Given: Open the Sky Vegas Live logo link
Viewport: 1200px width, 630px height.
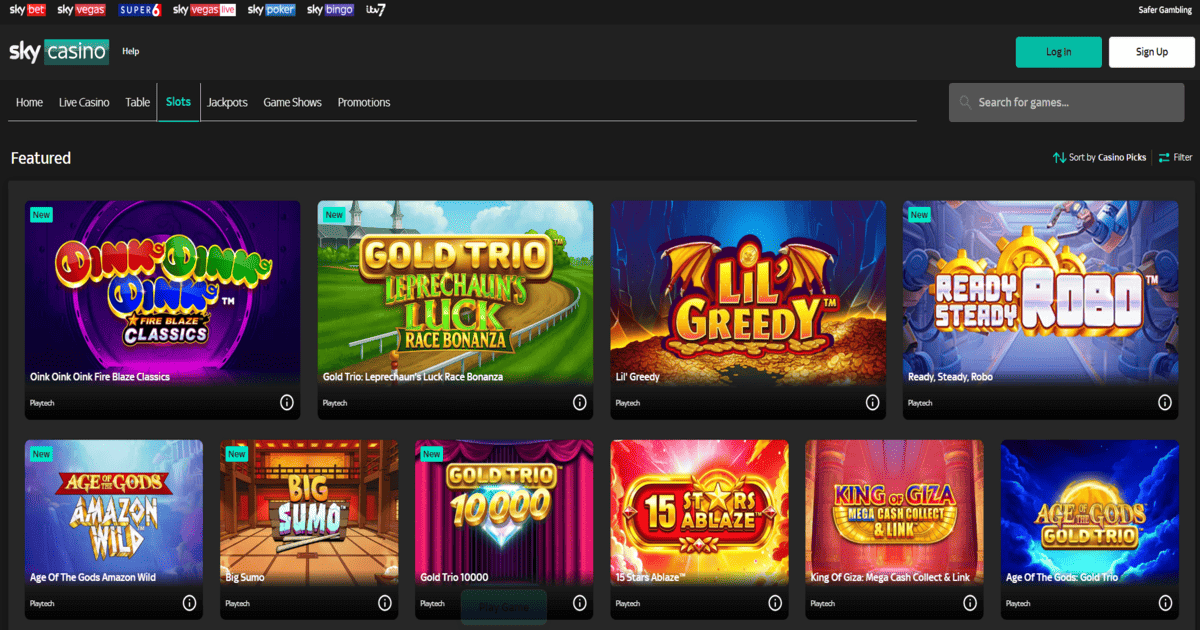Looking at the screenshot, I should click(204, 10).
